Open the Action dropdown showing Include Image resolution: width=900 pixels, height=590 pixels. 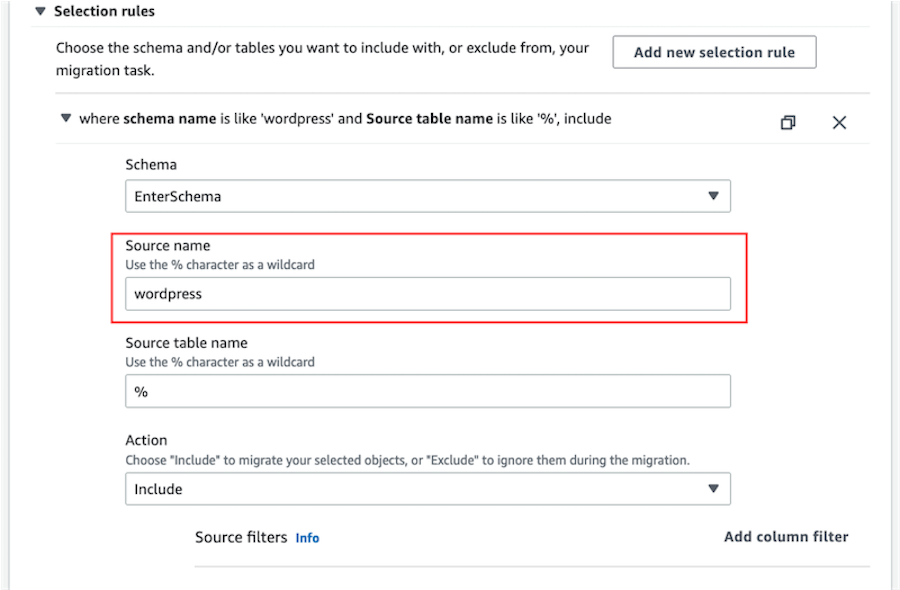point(427,489)
